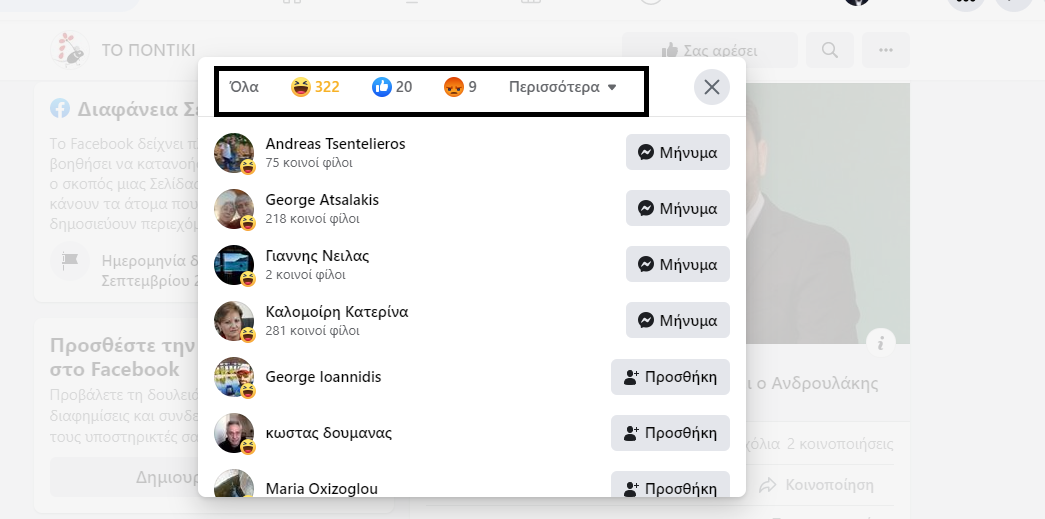
Task: Select the Haha reactions tab (322)
Action: click(x=315, y=87)
